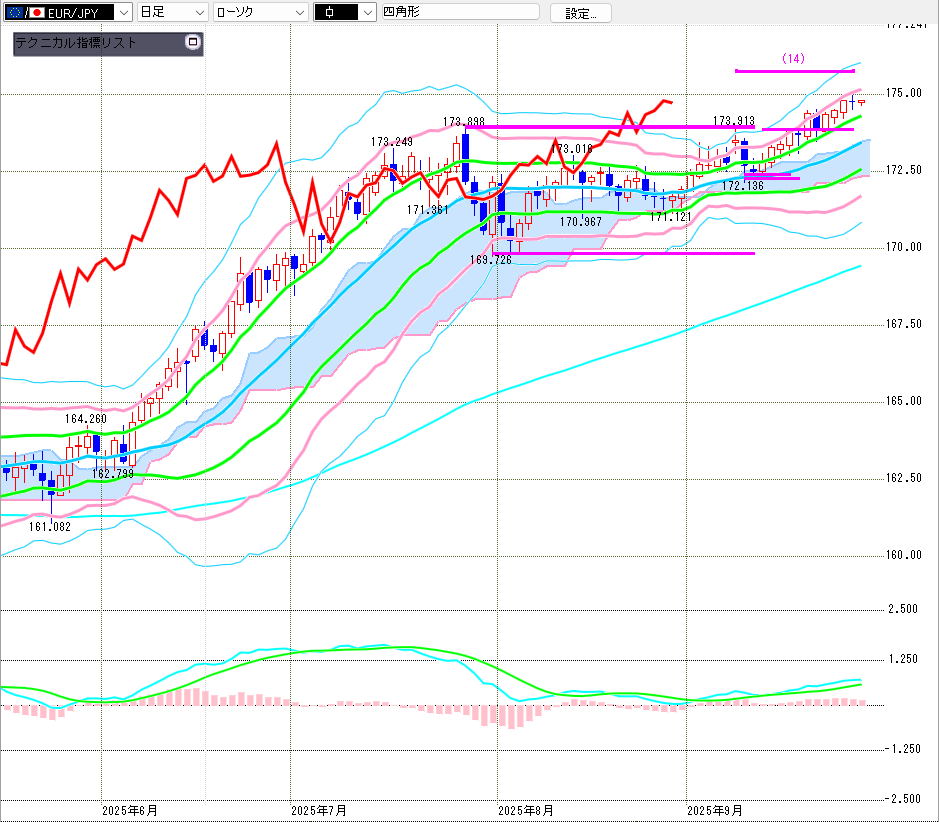Click the 164.260 price label

[x=86, y=419]
